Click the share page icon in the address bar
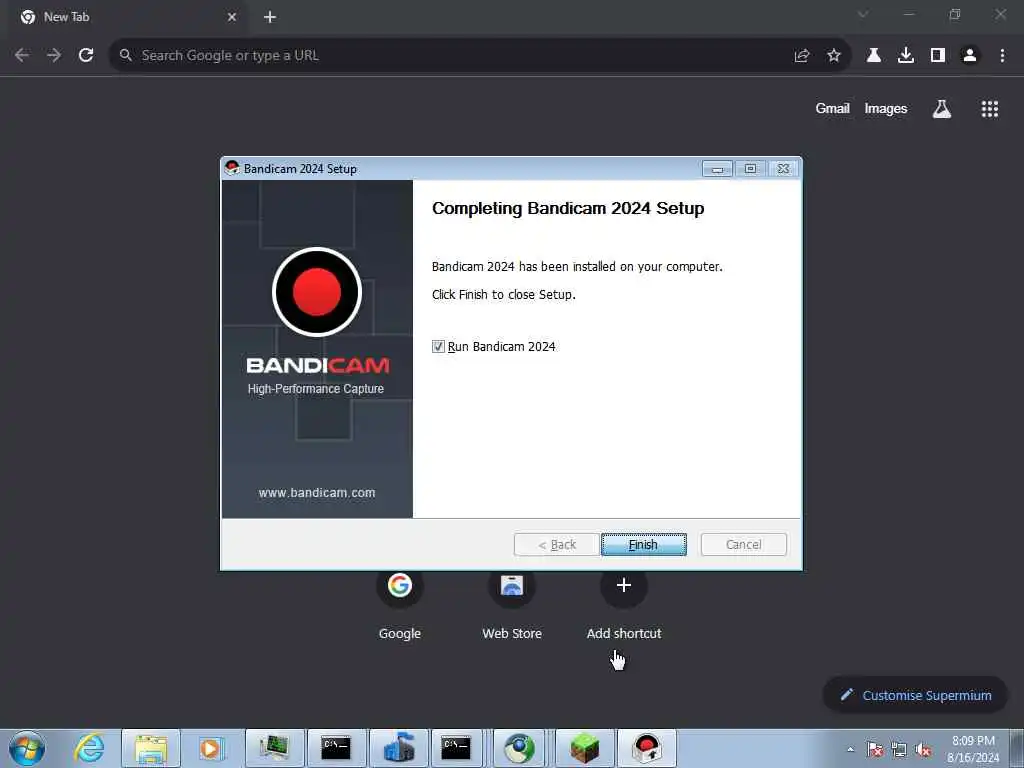The height and width of the screenshot is (768, 1024). [x=802, y=56]
